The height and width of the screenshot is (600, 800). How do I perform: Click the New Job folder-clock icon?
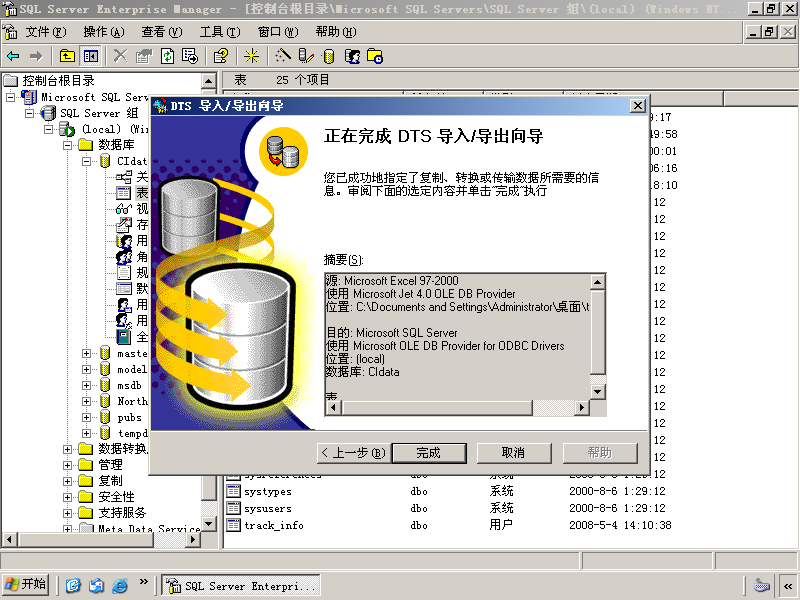(x=375, y=56)
